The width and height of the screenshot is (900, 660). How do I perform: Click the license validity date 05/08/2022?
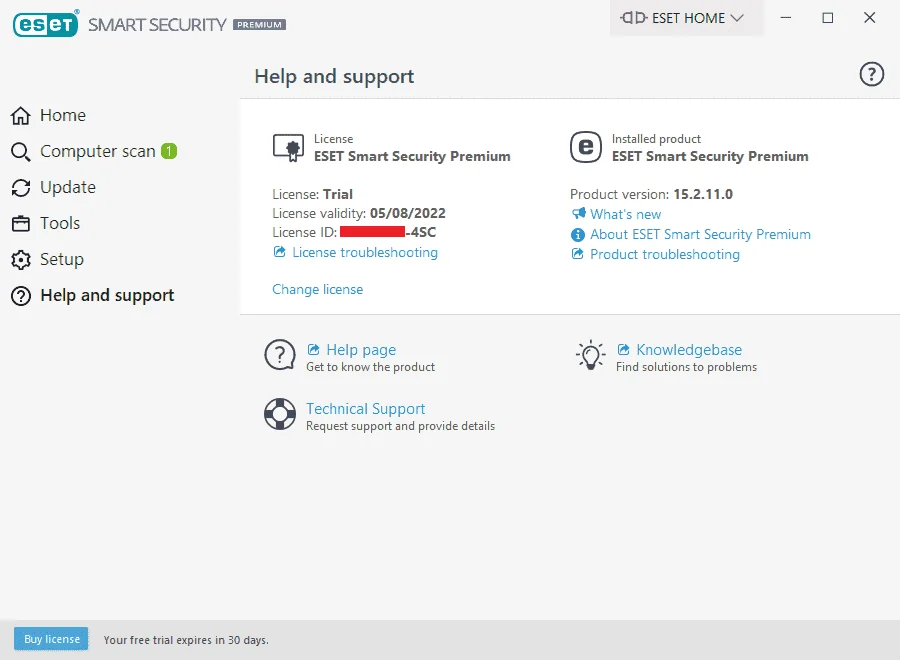point(408,213)
